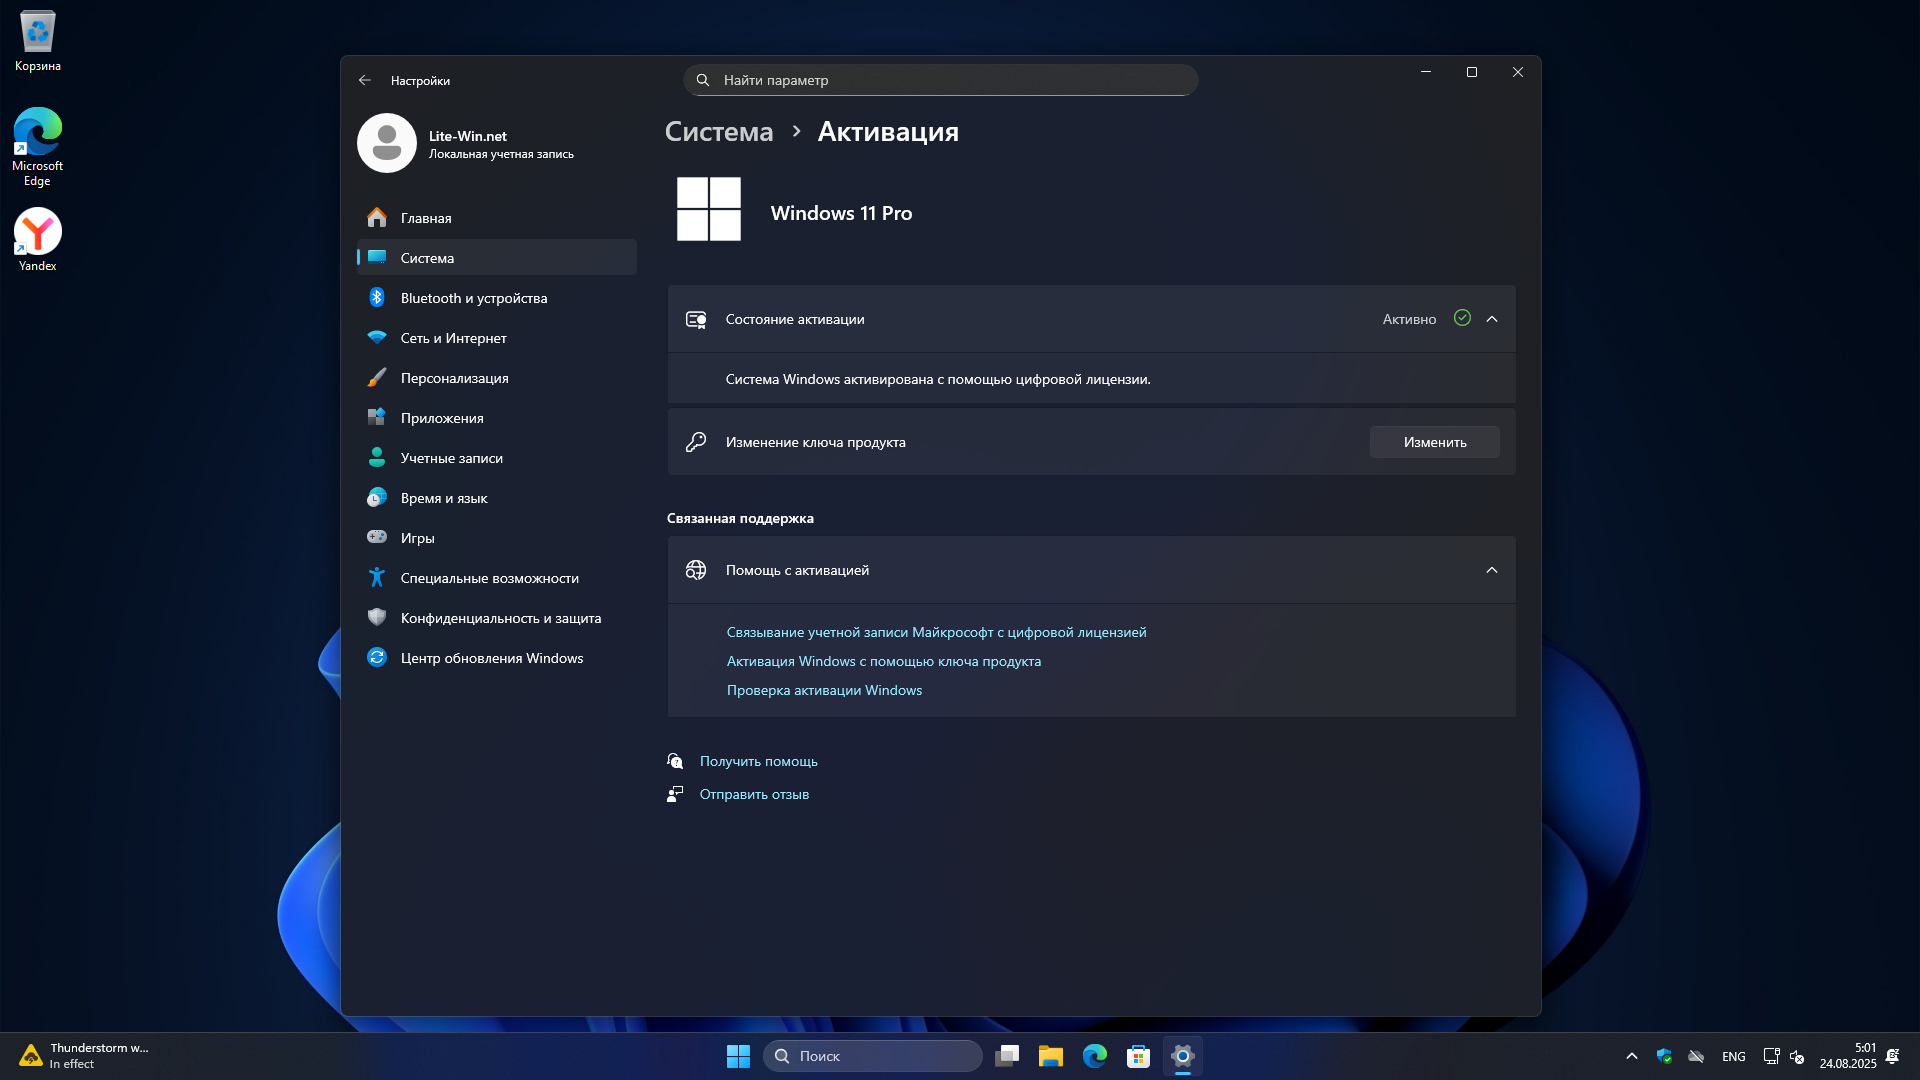Click the Найти параметр search field
The width and height of the screenshot is (1920, 1080).
(x=940, y=80)
